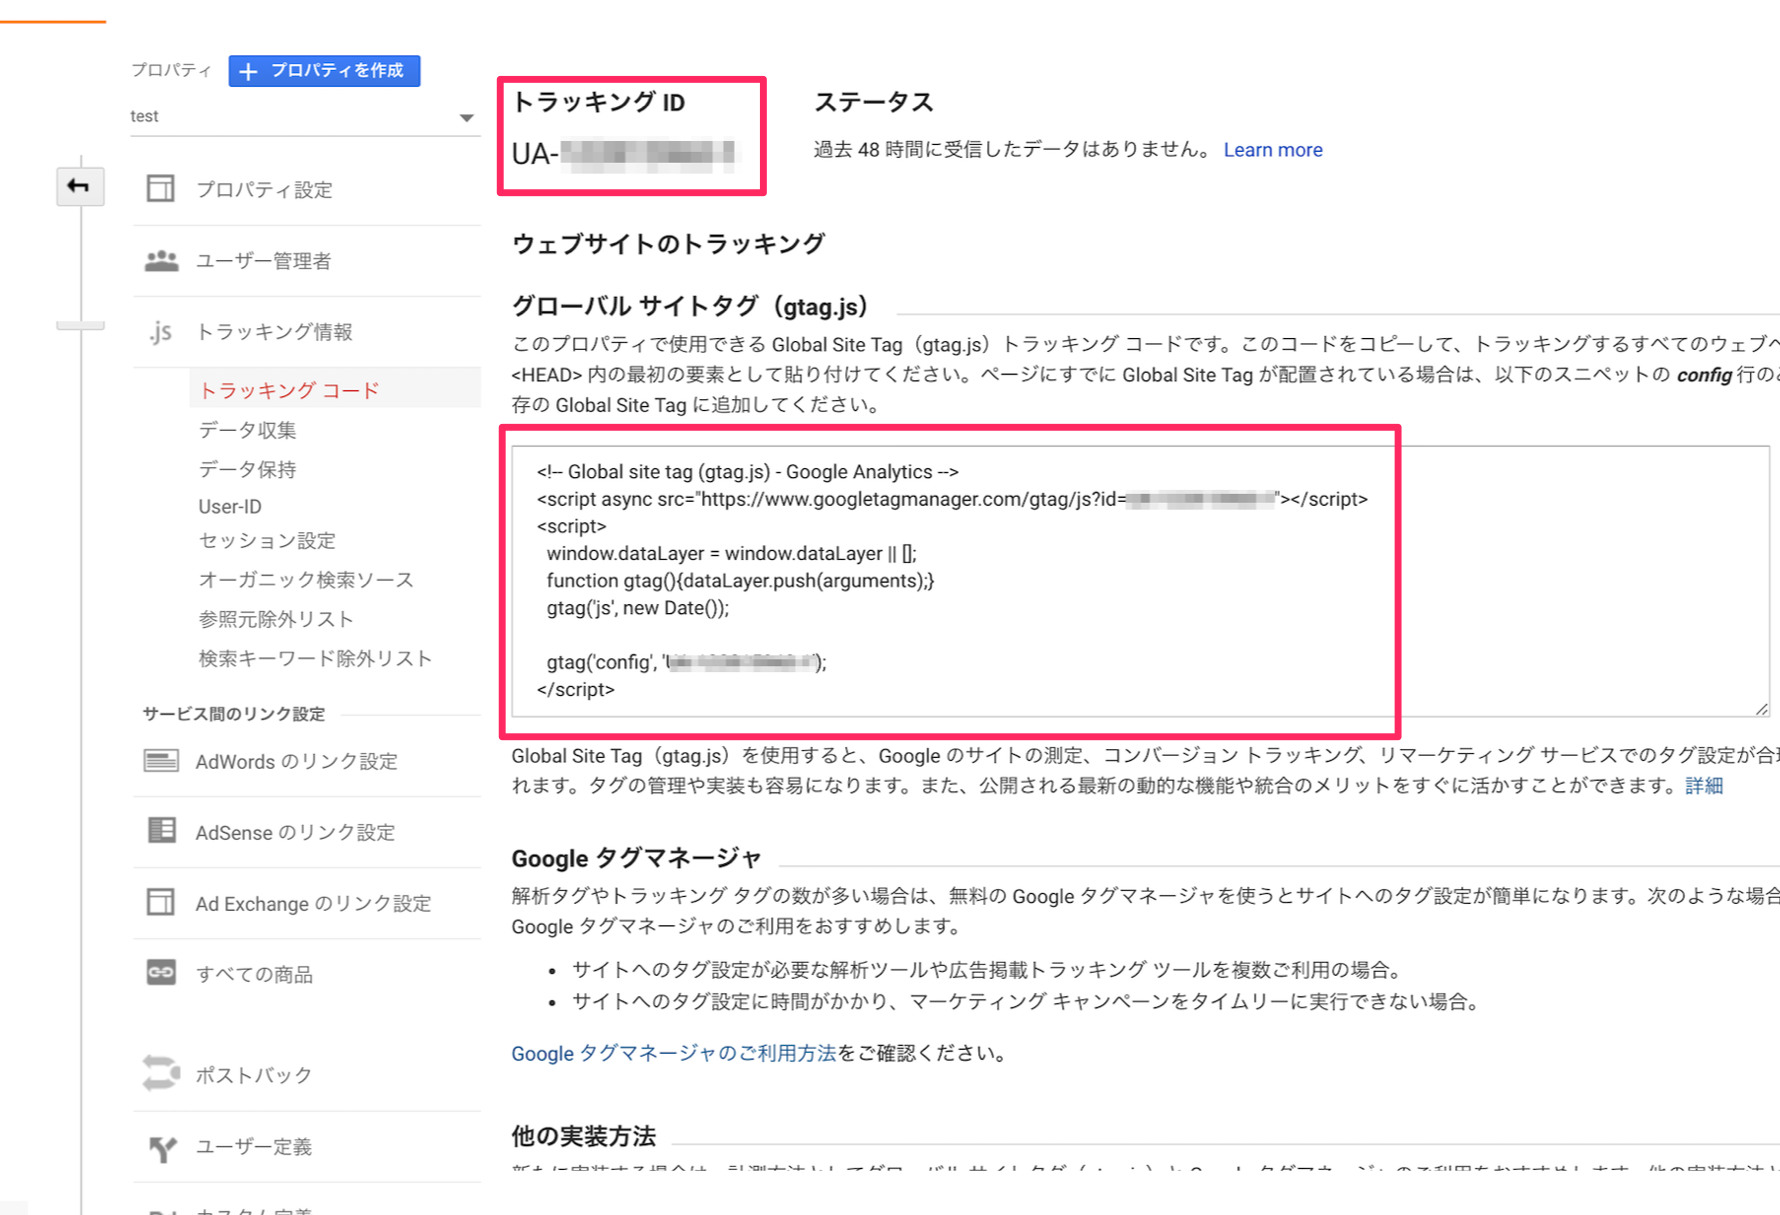Open ユーザー定義 menu item

tap(254, 1147)
